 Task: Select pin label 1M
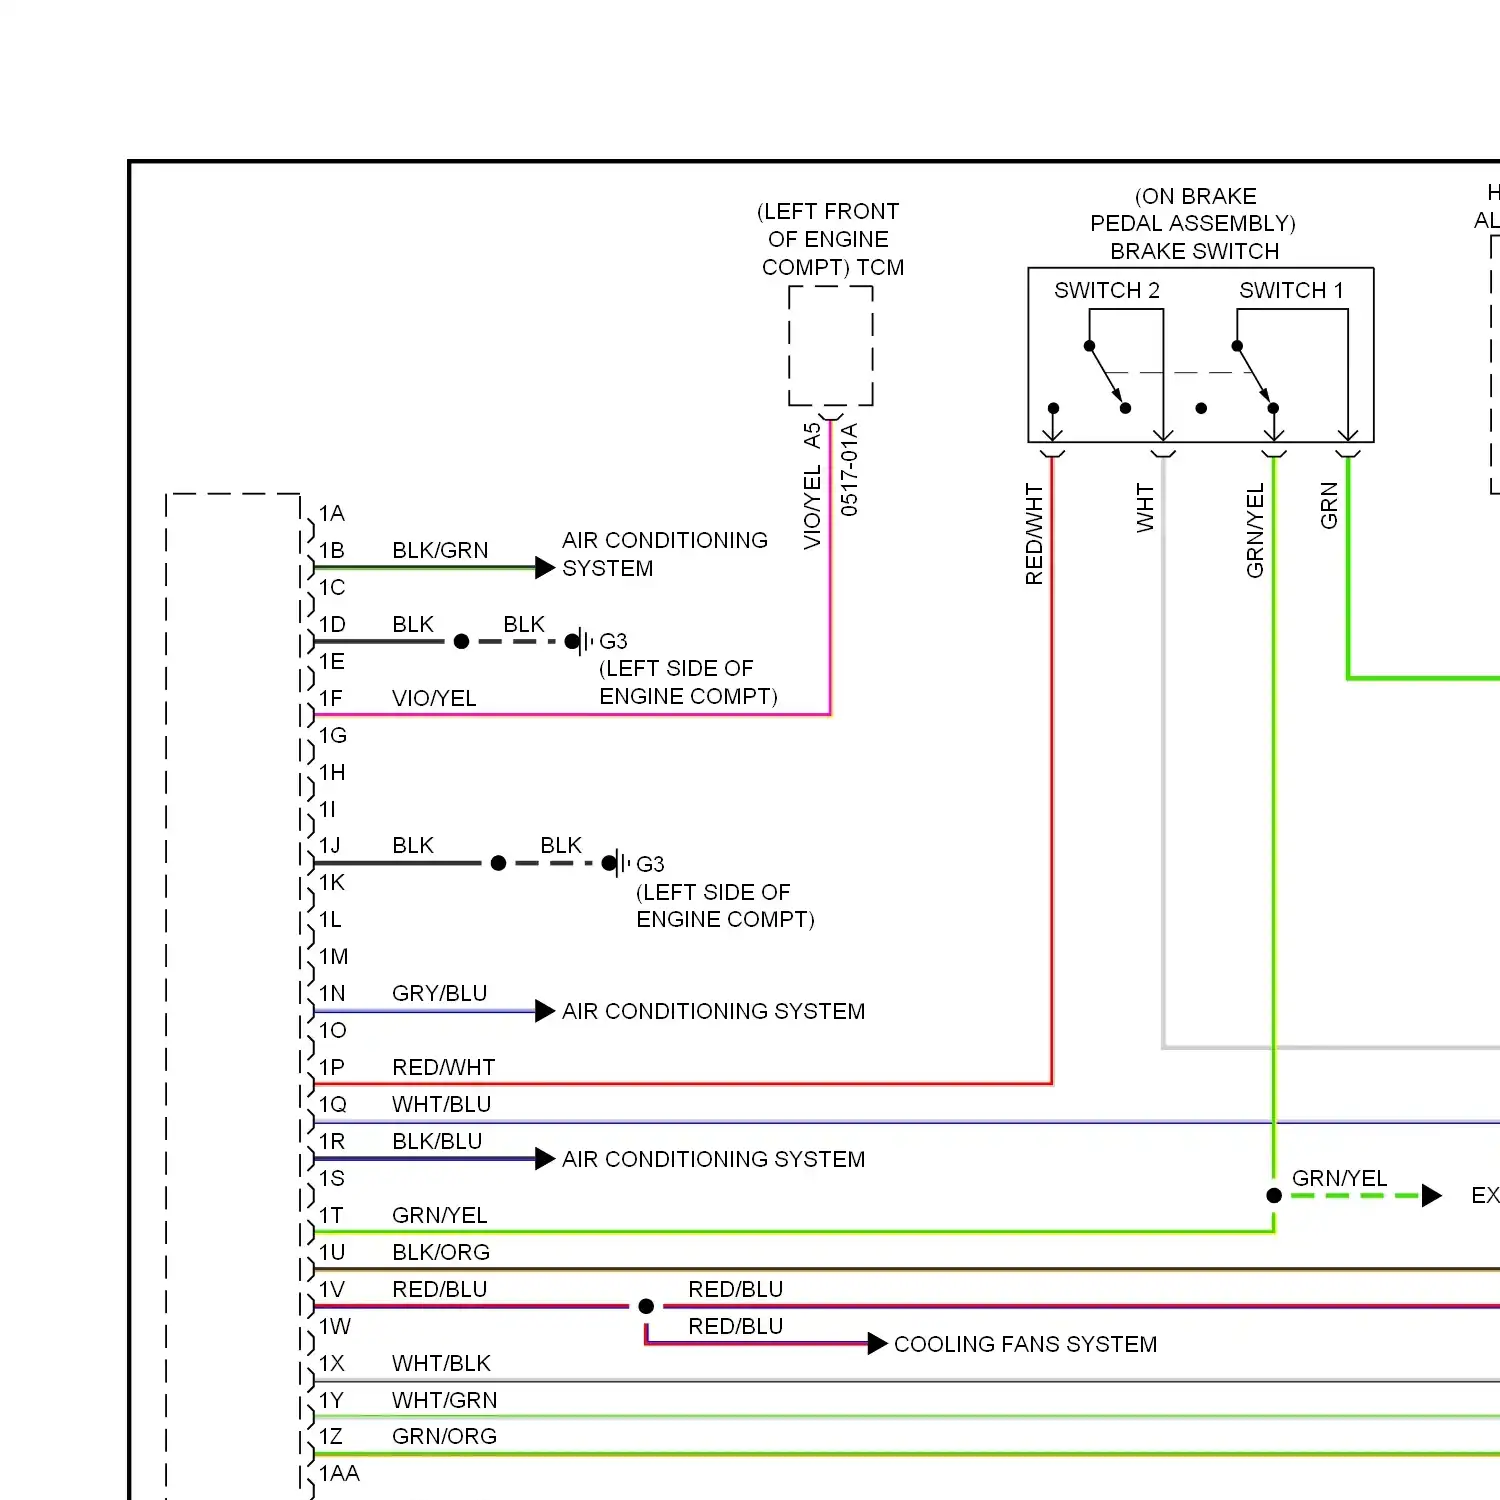click(334, 956)
